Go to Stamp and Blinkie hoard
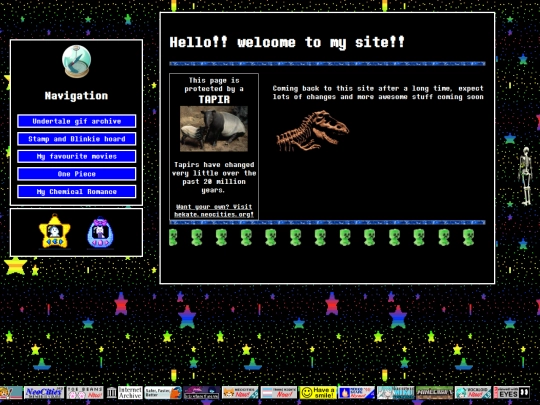The width and height of the screenshot is (540, 405). [x=76, y=139]
